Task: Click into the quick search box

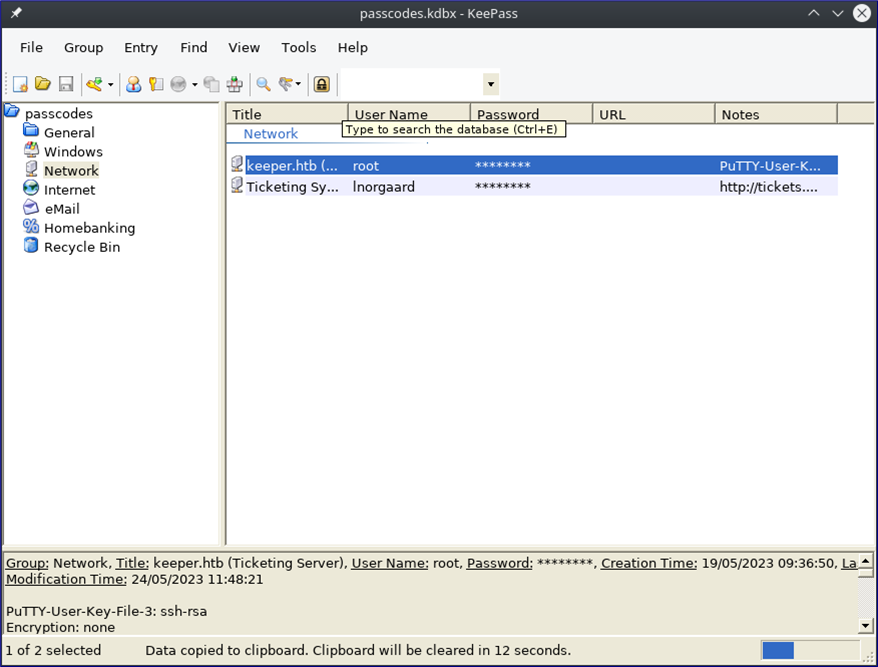Action: pyautogui.click(x=412, y=85)
